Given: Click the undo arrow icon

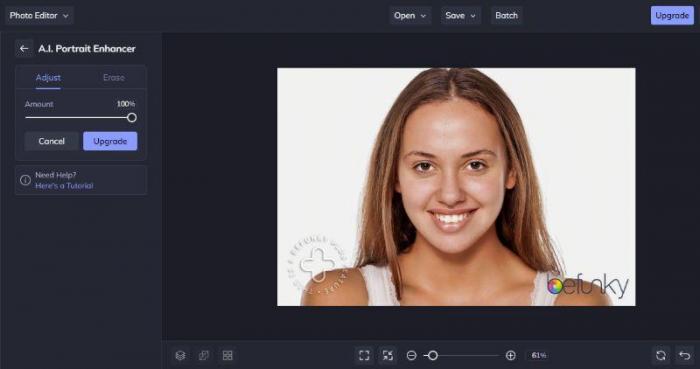Looking at the screenshot, I should click(x=684, y=355).
